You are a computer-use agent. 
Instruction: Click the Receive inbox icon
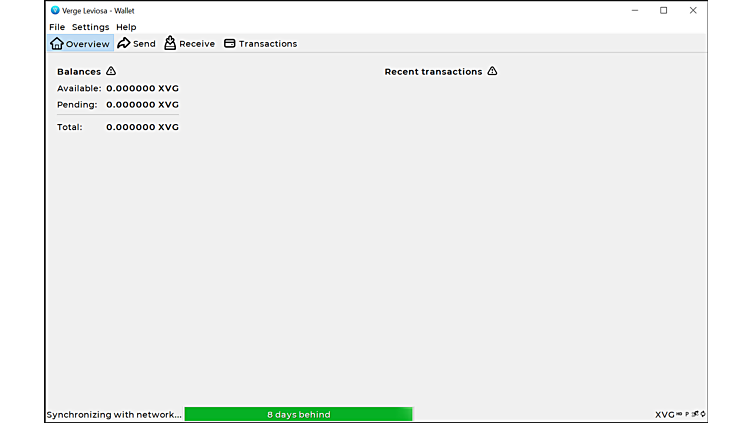point(170,44)
